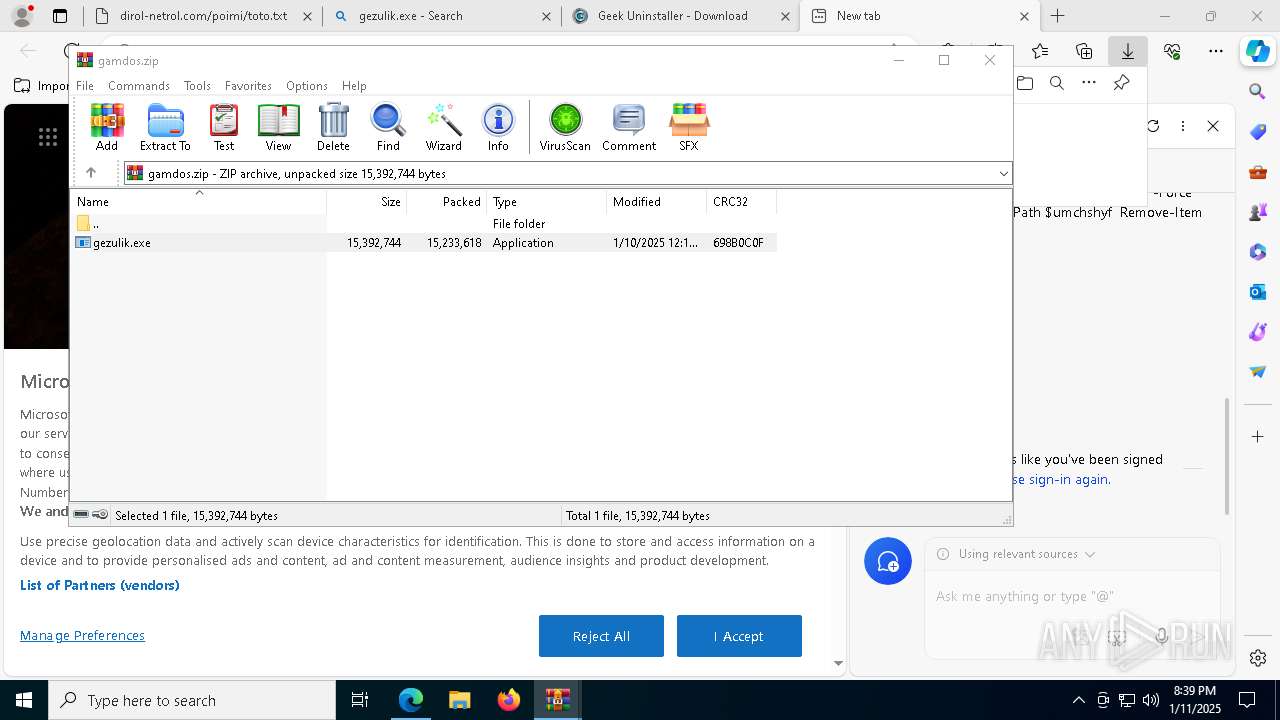
Task: Open Edge Settings and more menu
Action: (x=1216, y=51)
